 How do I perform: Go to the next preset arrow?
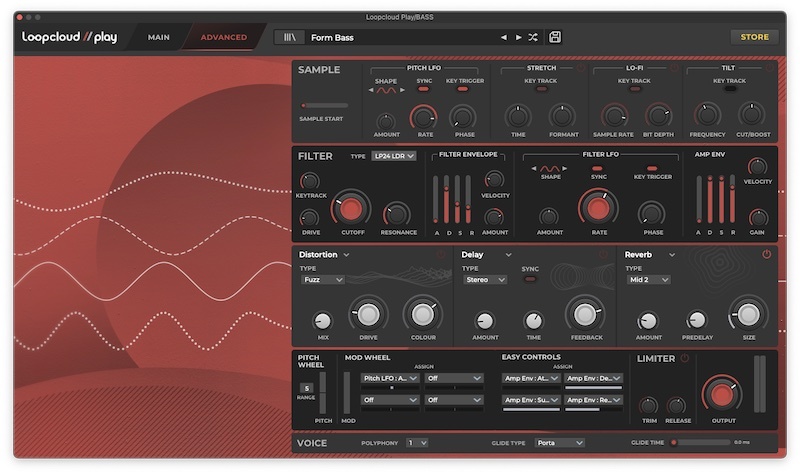pos(518,37)
